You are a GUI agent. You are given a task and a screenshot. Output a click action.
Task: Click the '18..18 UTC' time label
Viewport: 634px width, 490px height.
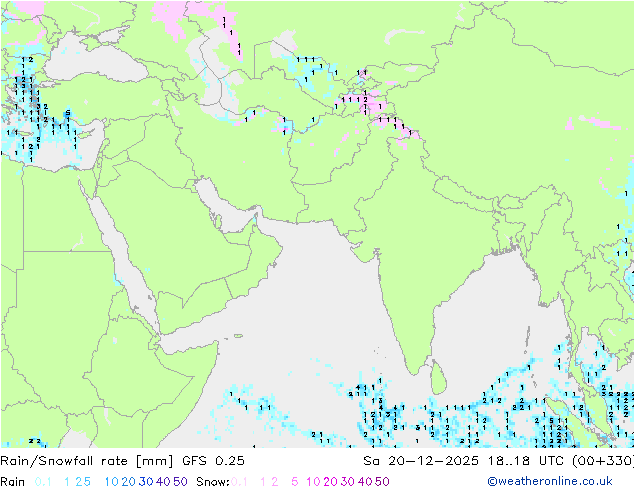coord(526,461)
